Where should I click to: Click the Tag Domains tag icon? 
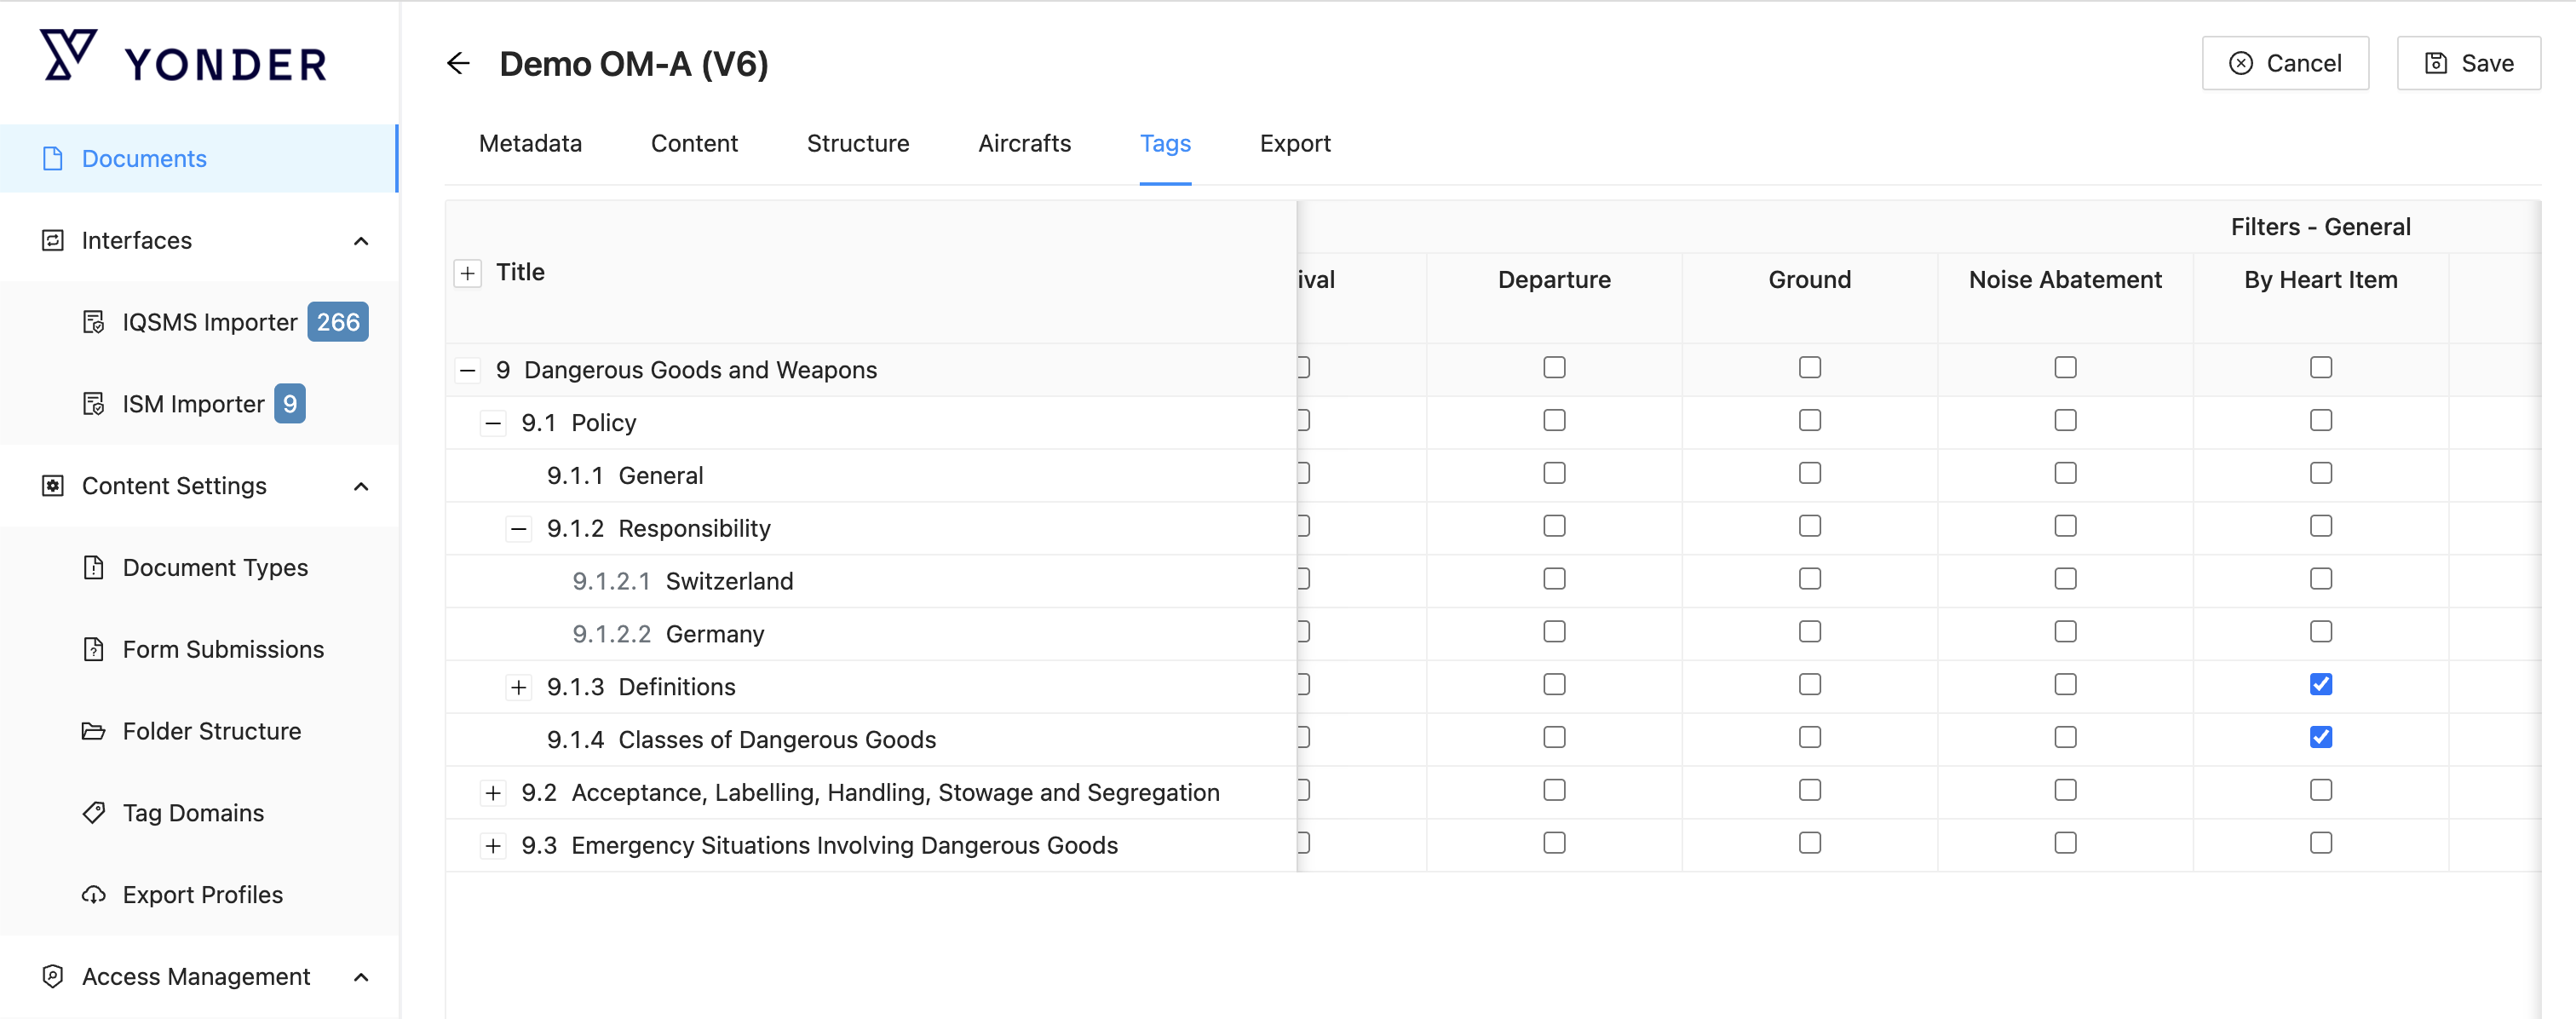coord(93,813)
